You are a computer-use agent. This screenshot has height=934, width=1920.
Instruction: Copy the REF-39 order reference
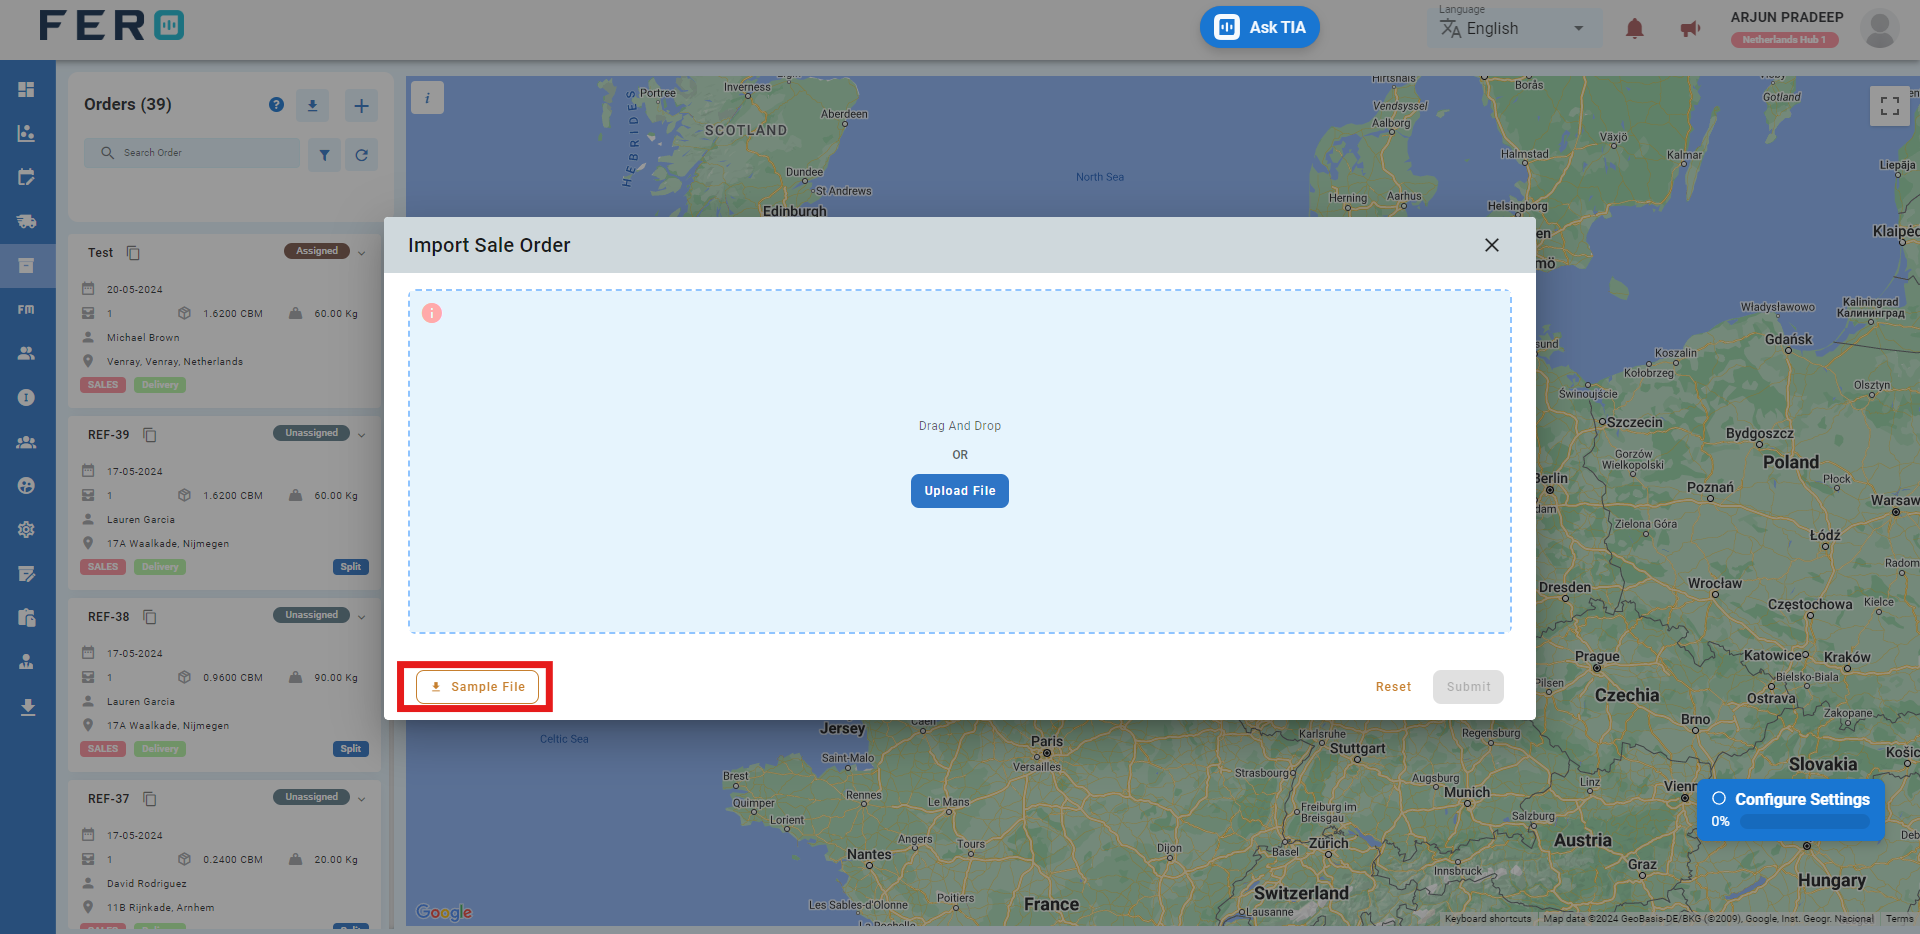click(x=150, y=435)
